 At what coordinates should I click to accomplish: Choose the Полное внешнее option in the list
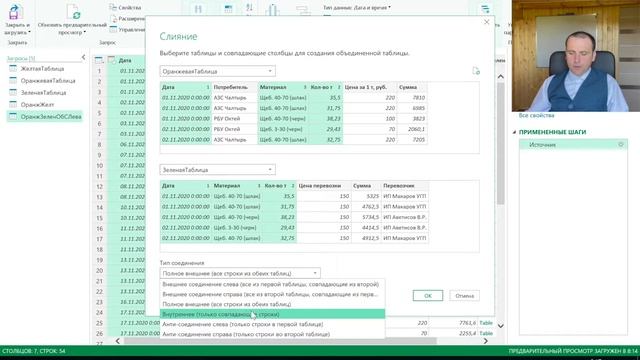coord(272,304)
